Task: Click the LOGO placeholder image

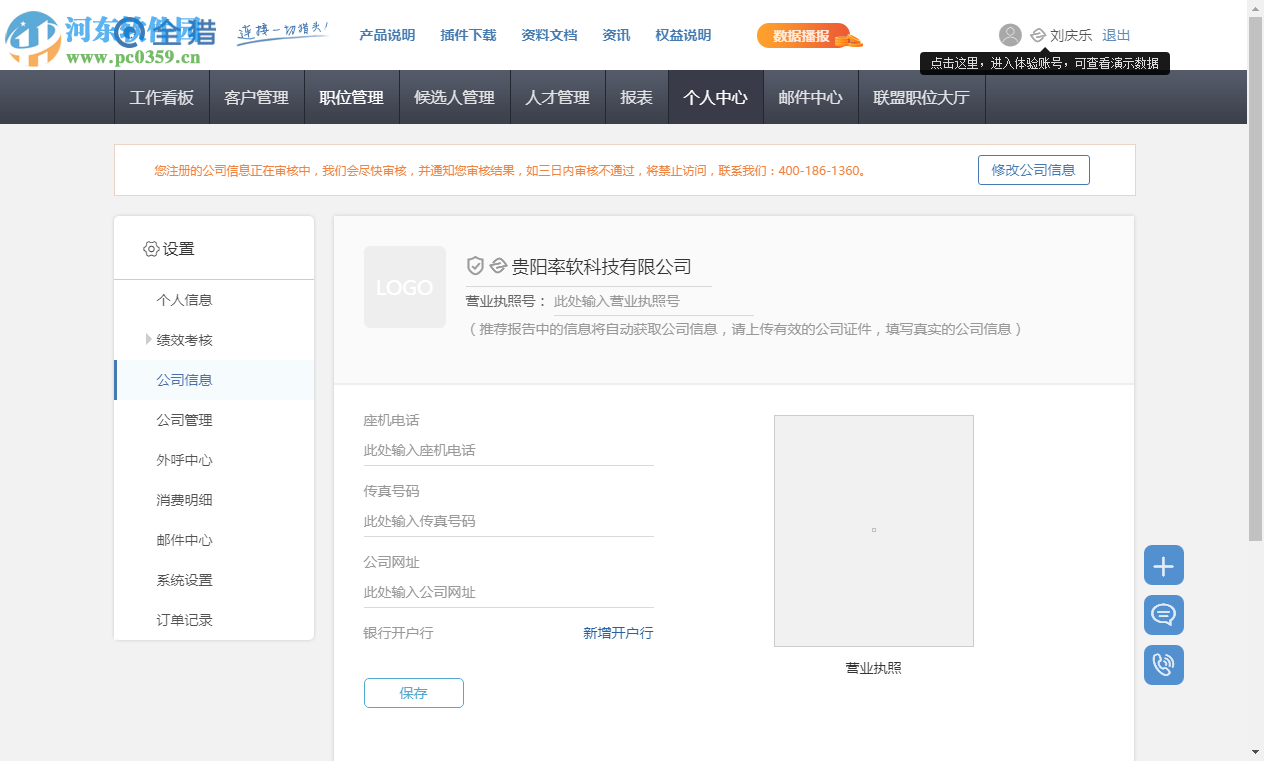Action: click(405, 287)
